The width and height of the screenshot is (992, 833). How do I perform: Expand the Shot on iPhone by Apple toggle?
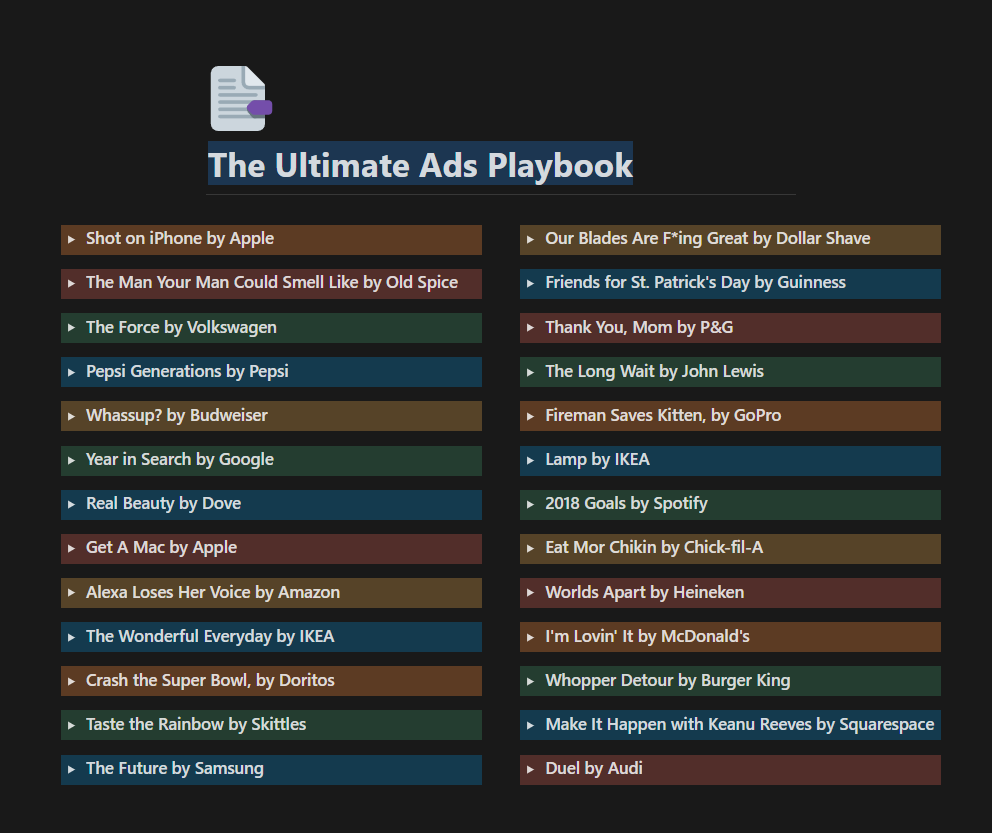pos(71,240)
